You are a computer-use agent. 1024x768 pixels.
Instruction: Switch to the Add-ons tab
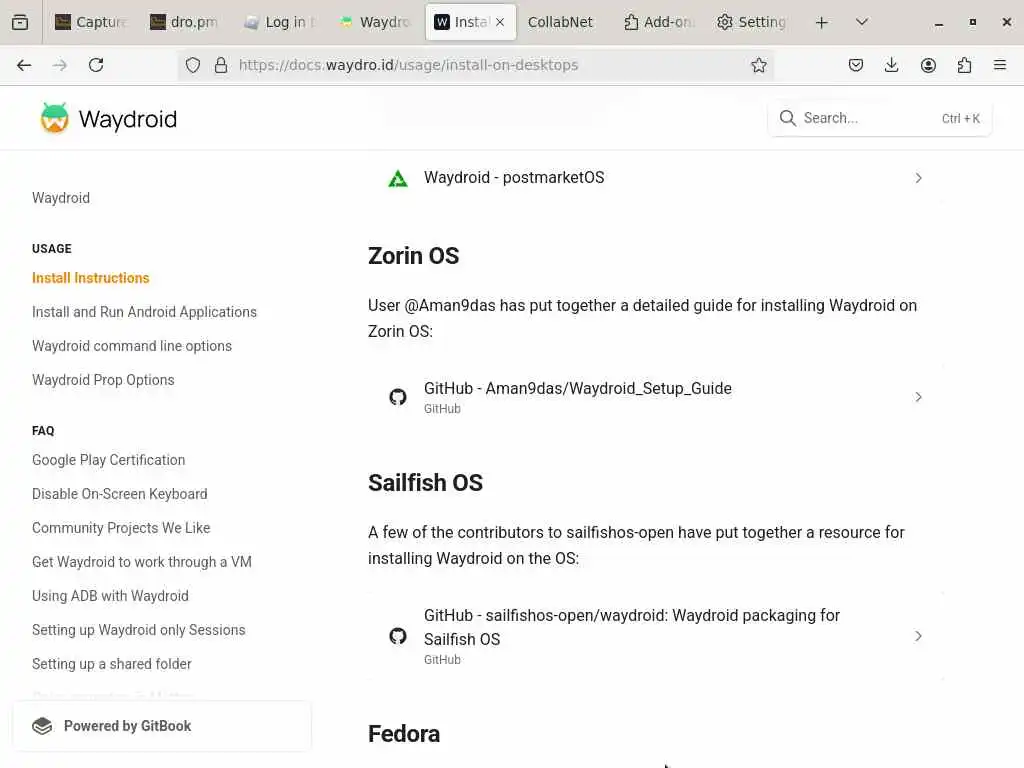[x=658, y=22]
